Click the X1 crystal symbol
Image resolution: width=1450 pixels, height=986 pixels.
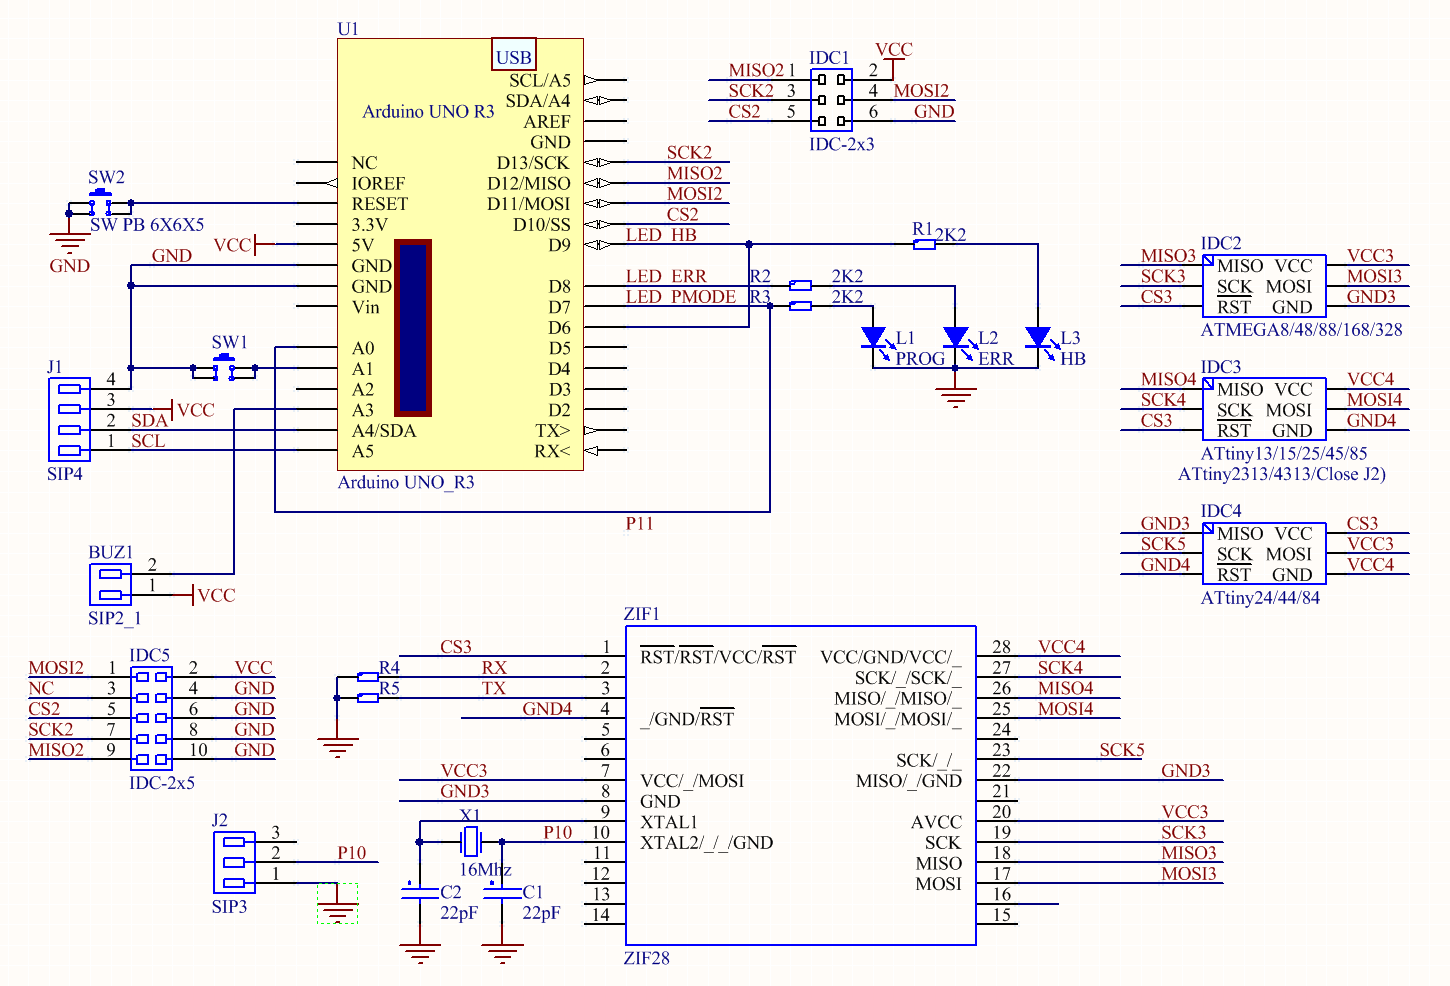(x=470, y=841)
